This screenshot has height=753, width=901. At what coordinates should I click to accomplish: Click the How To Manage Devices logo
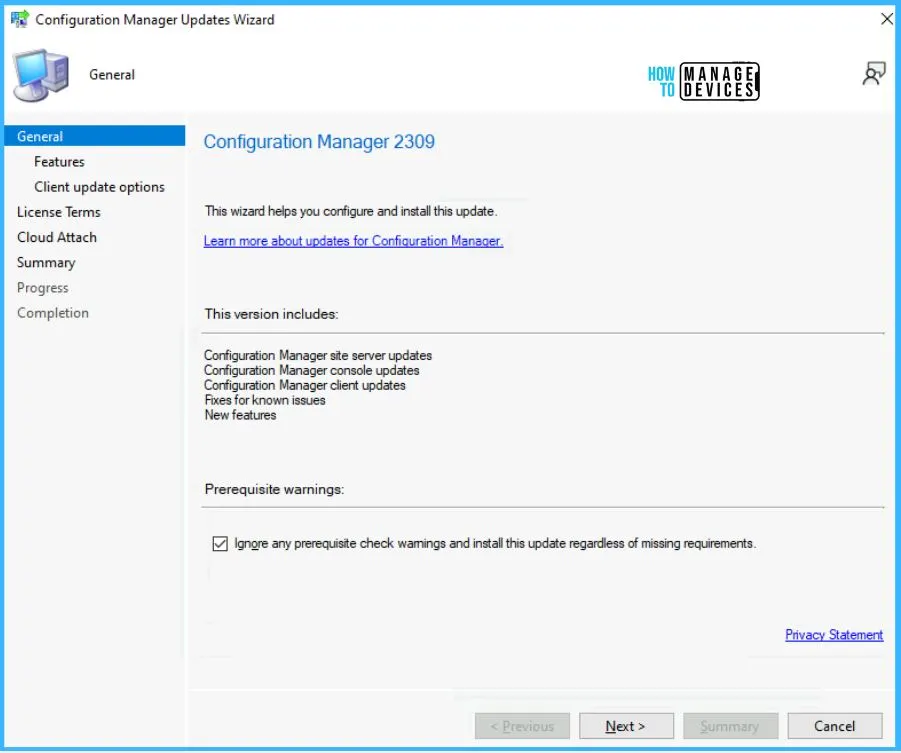703,81
